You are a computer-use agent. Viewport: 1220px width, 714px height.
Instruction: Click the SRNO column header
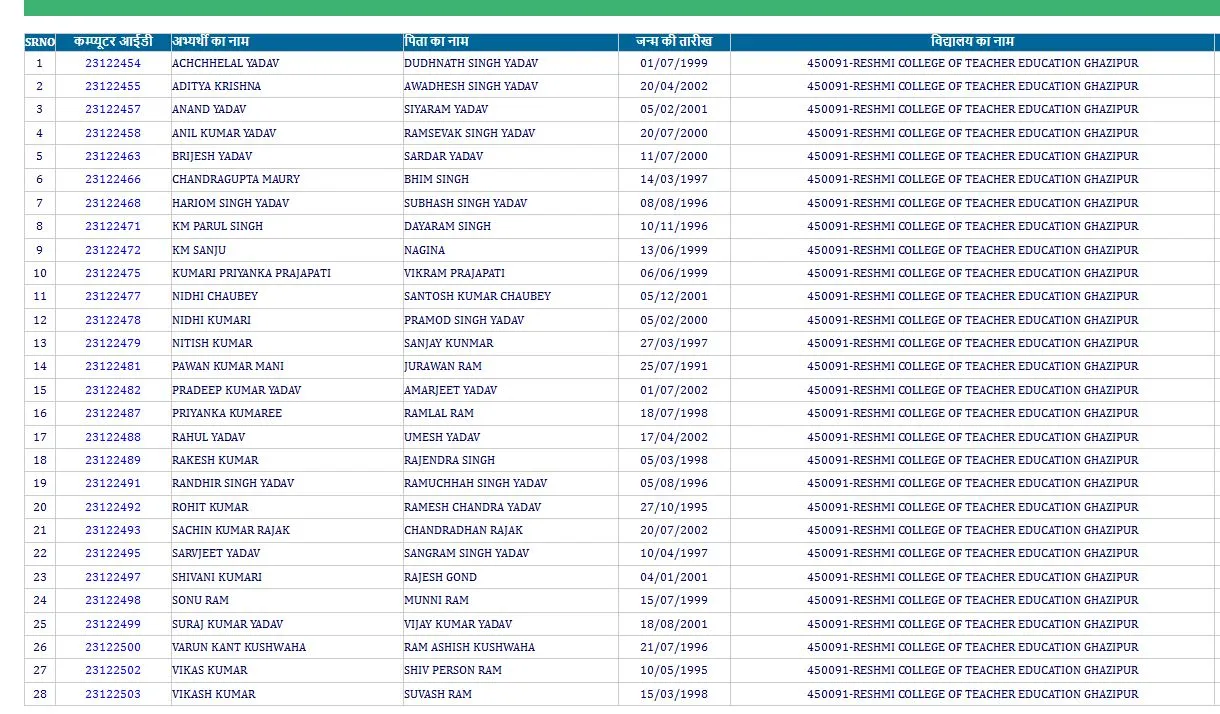click(40, 42)
